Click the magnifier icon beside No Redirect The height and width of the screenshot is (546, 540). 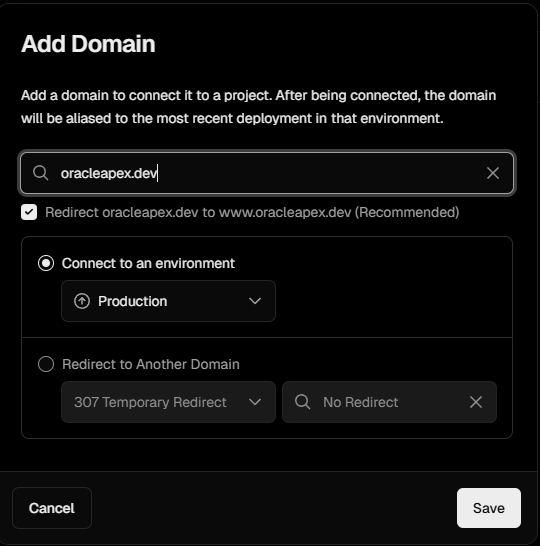click(x=302, y=402)
